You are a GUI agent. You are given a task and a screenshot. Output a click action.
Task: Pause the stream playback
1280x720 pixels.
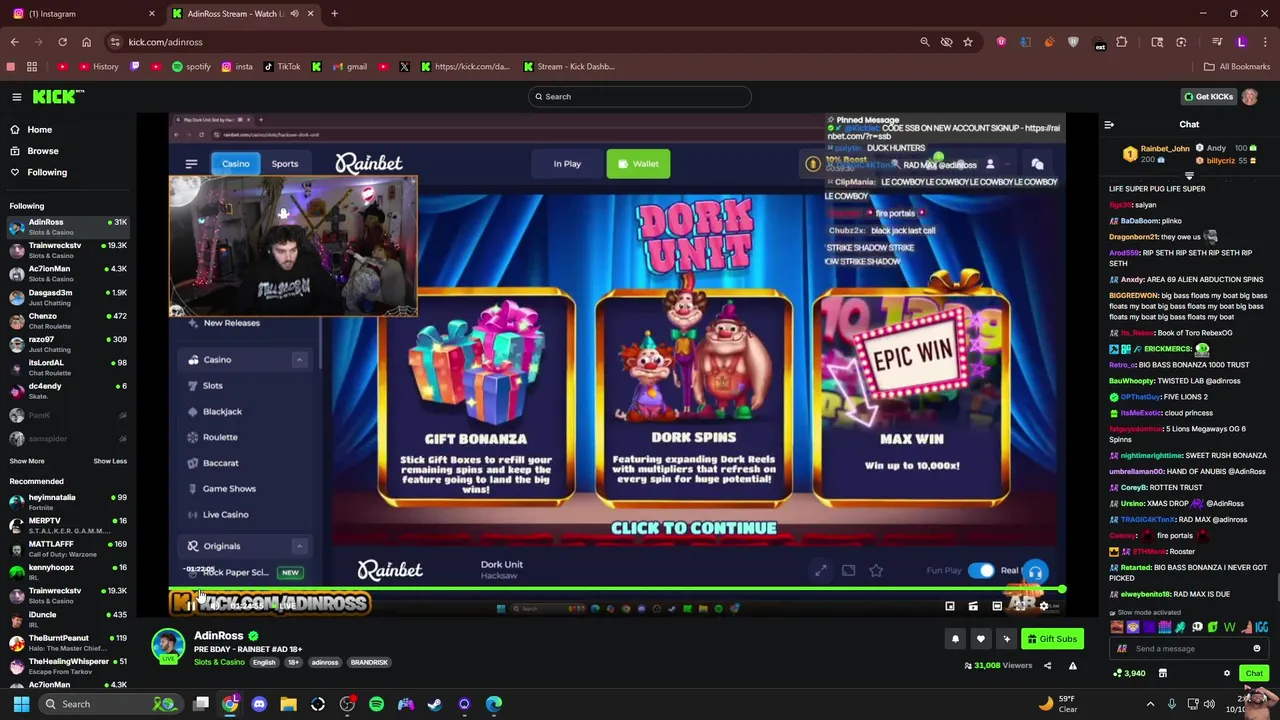189,606
